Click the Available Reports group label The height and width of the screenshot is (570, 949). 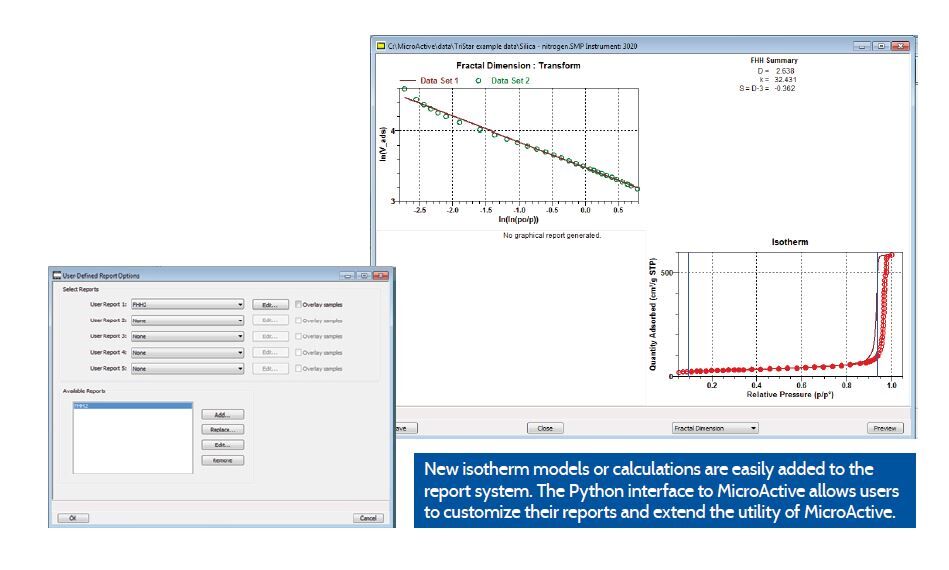(x=84, y=391)
